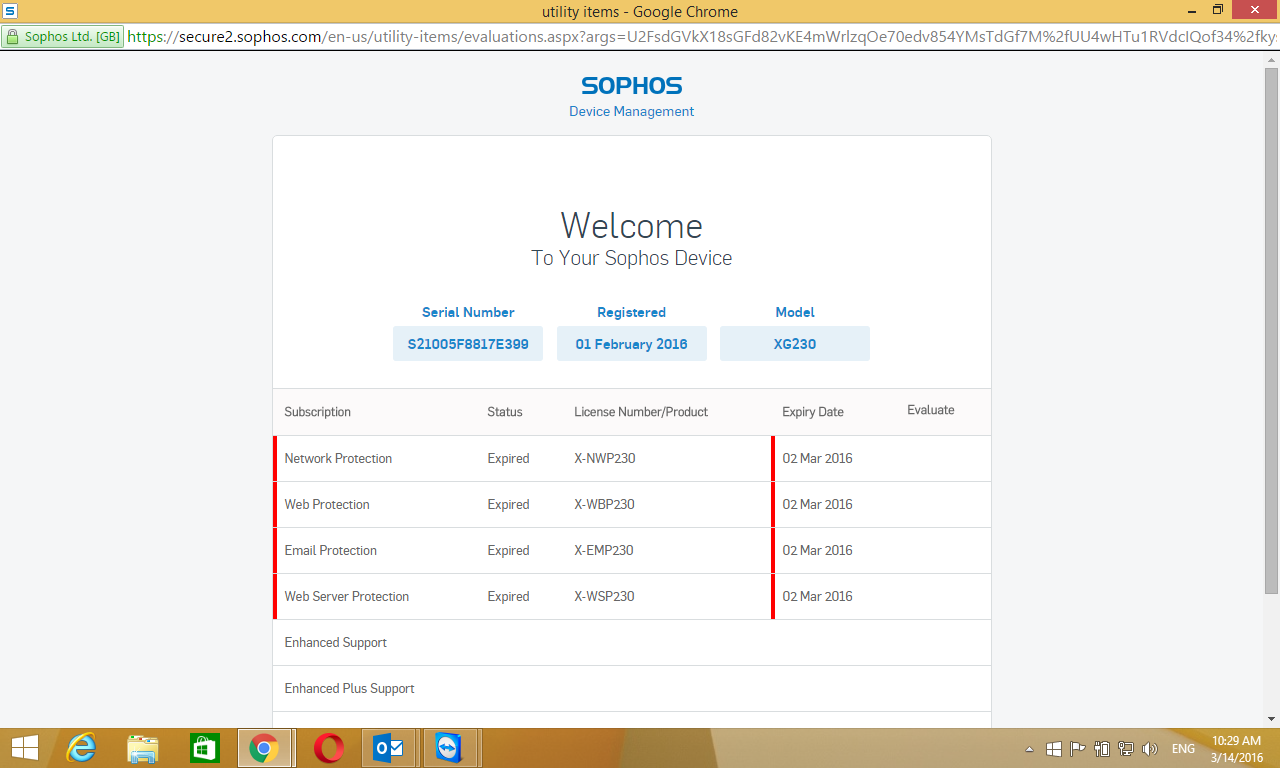The width and height of the screenshot is (1280, 768).
Task: Select the Email Protection row
Action: coord(632,550)
